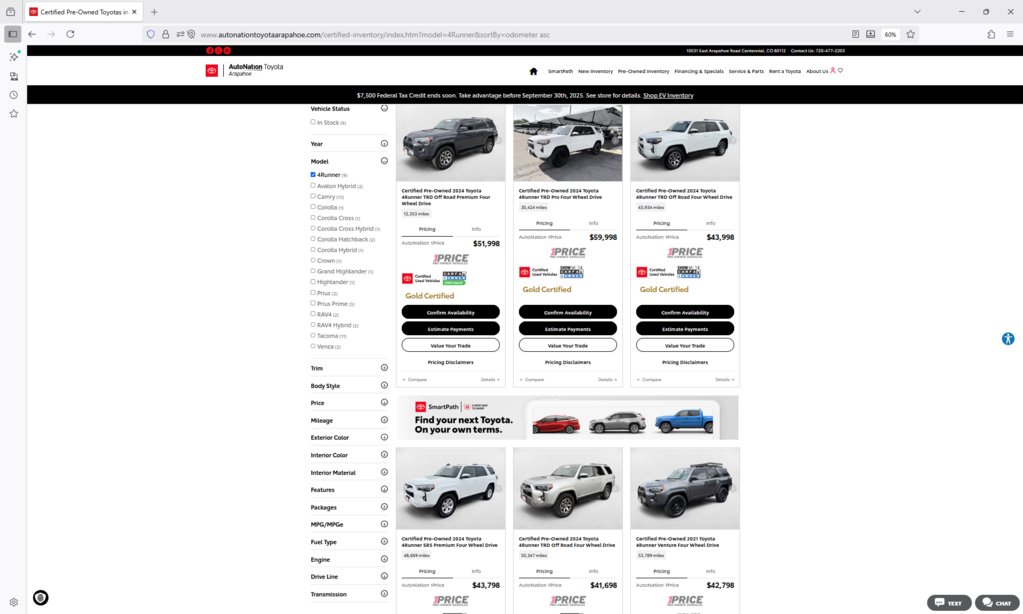1023x614 pixels.
Task: Toggle the Firefox sidebar panel icon
Action: 12,34
